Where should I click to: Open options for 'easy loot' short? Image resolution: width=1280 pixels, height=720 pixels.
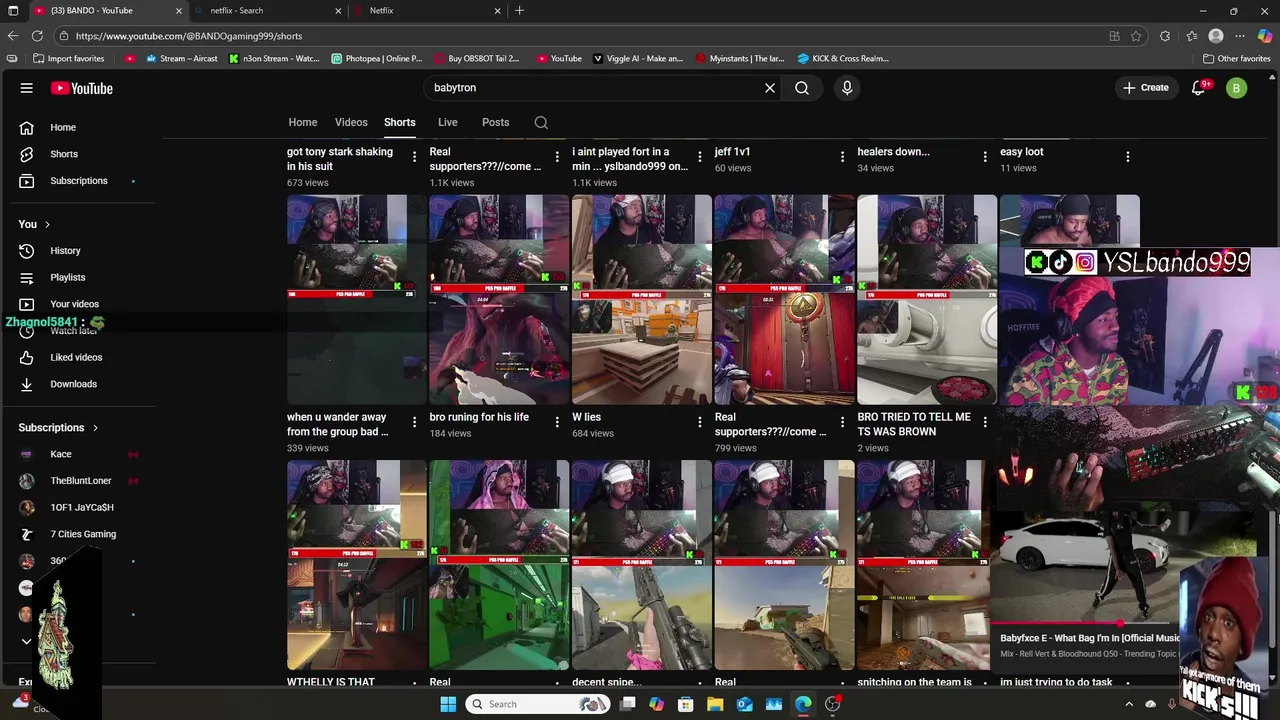click(x=1128, y=157)
